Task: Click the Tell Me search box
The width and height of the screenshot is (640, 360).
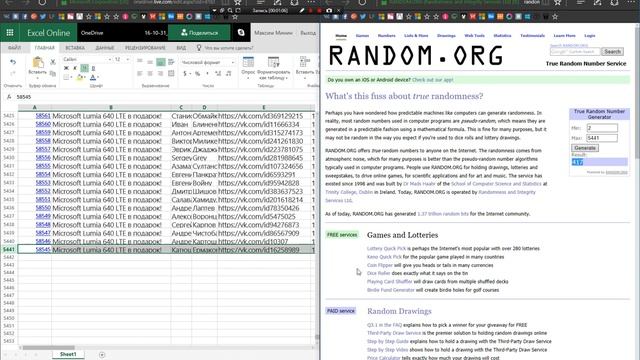Action: tap(229, 48)
